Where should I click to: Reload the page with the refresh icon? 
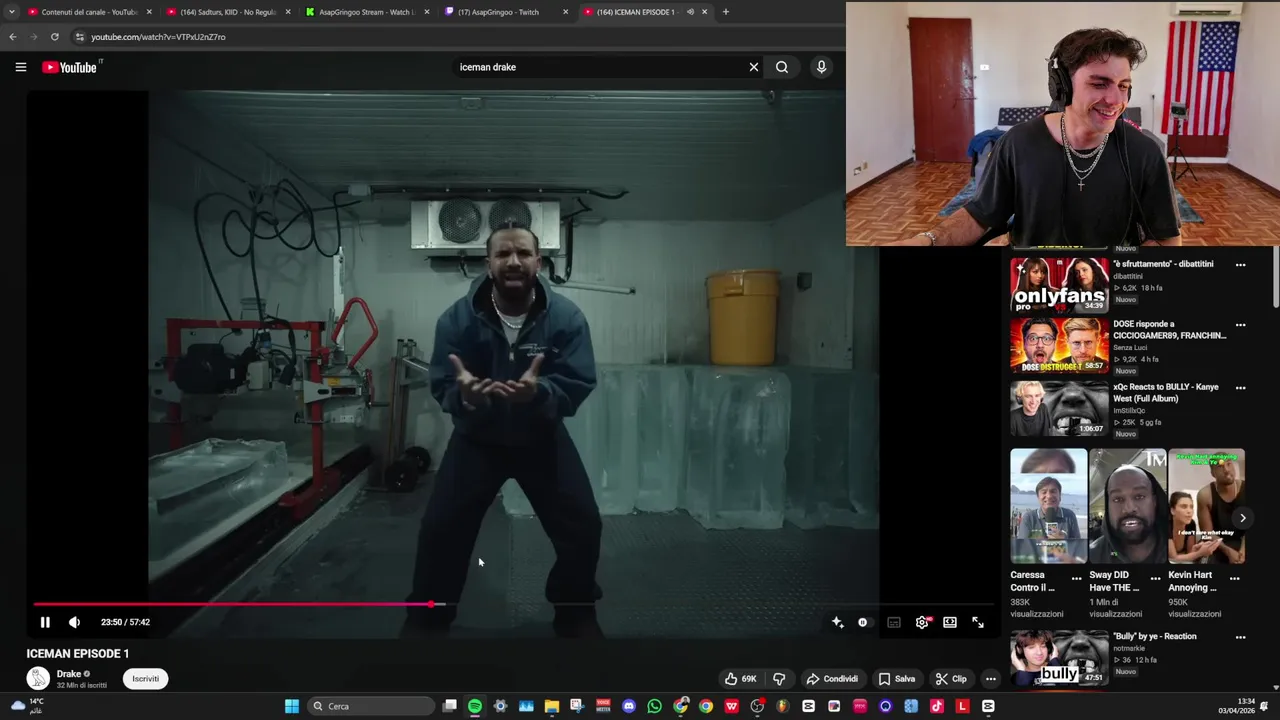tap(54, 37)
